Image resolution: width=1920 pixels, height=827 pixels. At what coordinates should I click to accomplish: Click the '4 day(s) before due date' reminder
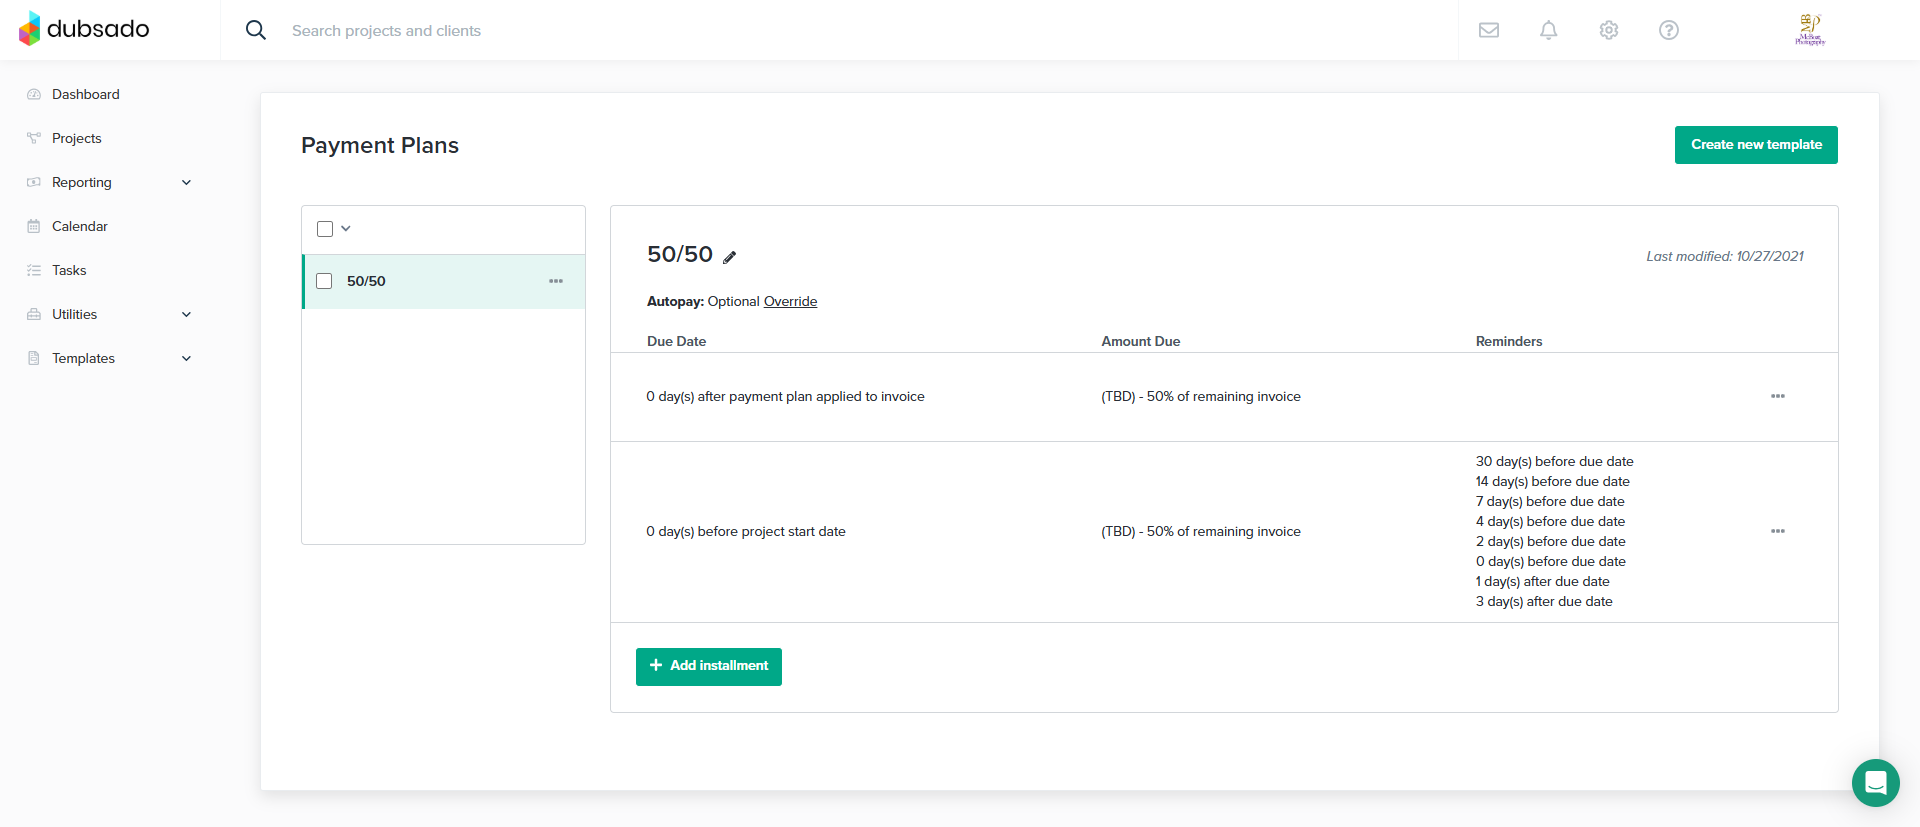click(x=1551, y=521)
